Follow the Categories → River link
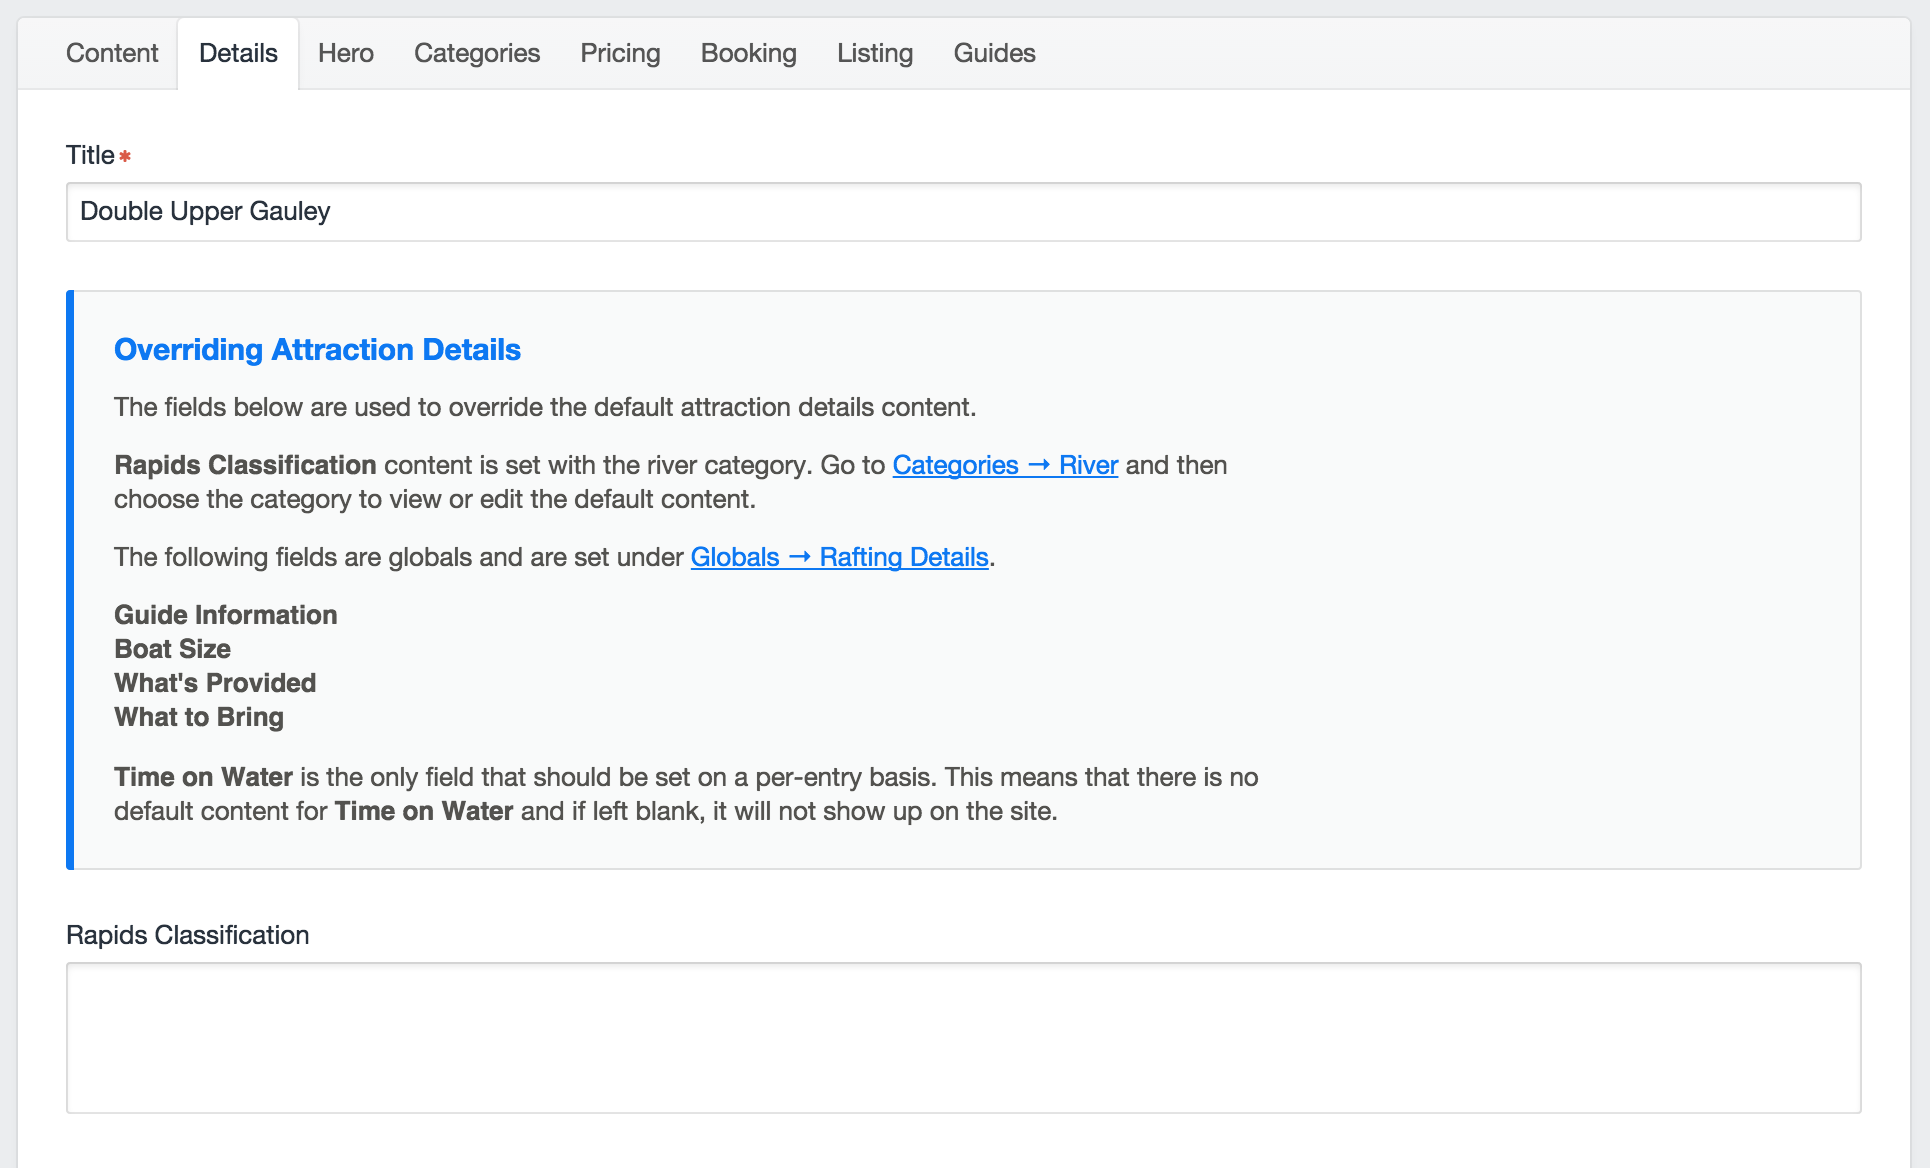The width and height of the screenshot is (1930, 1168). (1005, 465)
